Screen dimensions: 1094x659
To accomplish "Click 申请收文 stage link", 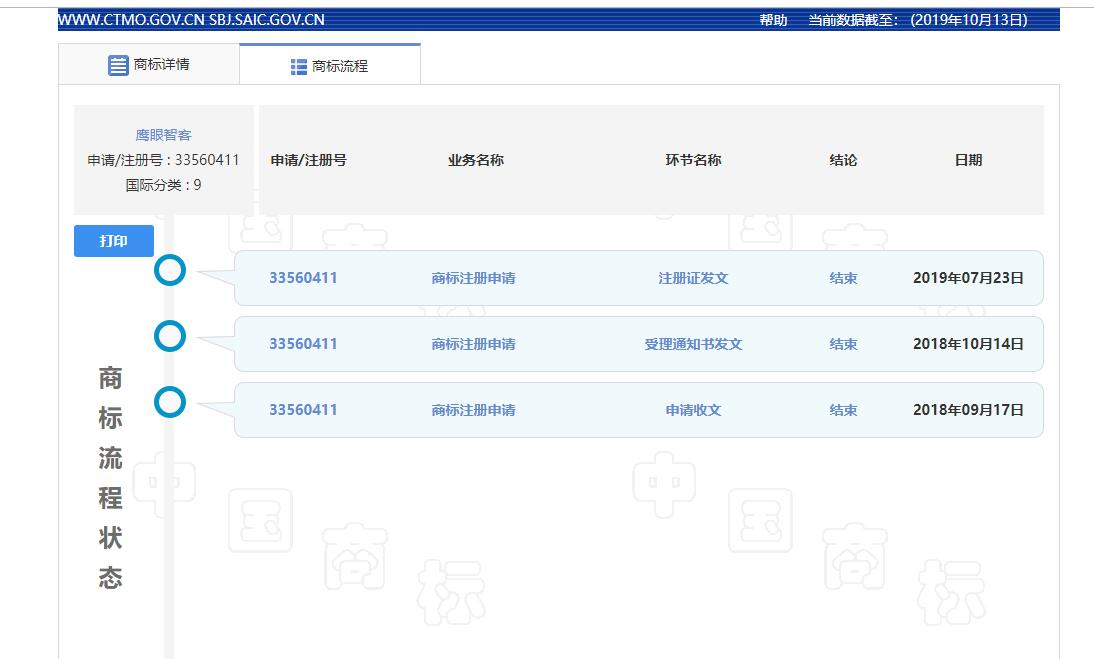I will (x=693, y=410).
